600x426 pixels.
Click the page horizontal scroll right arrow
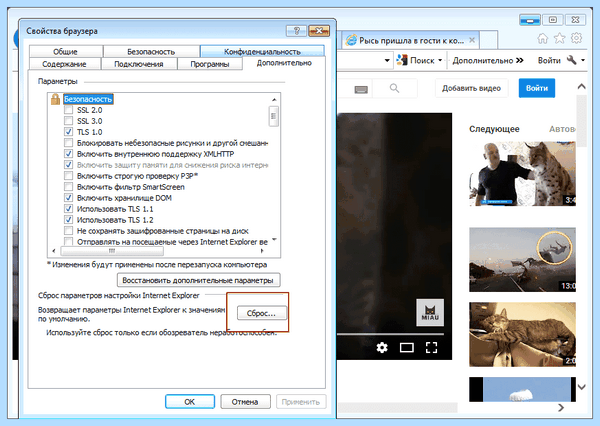(561, 408)
